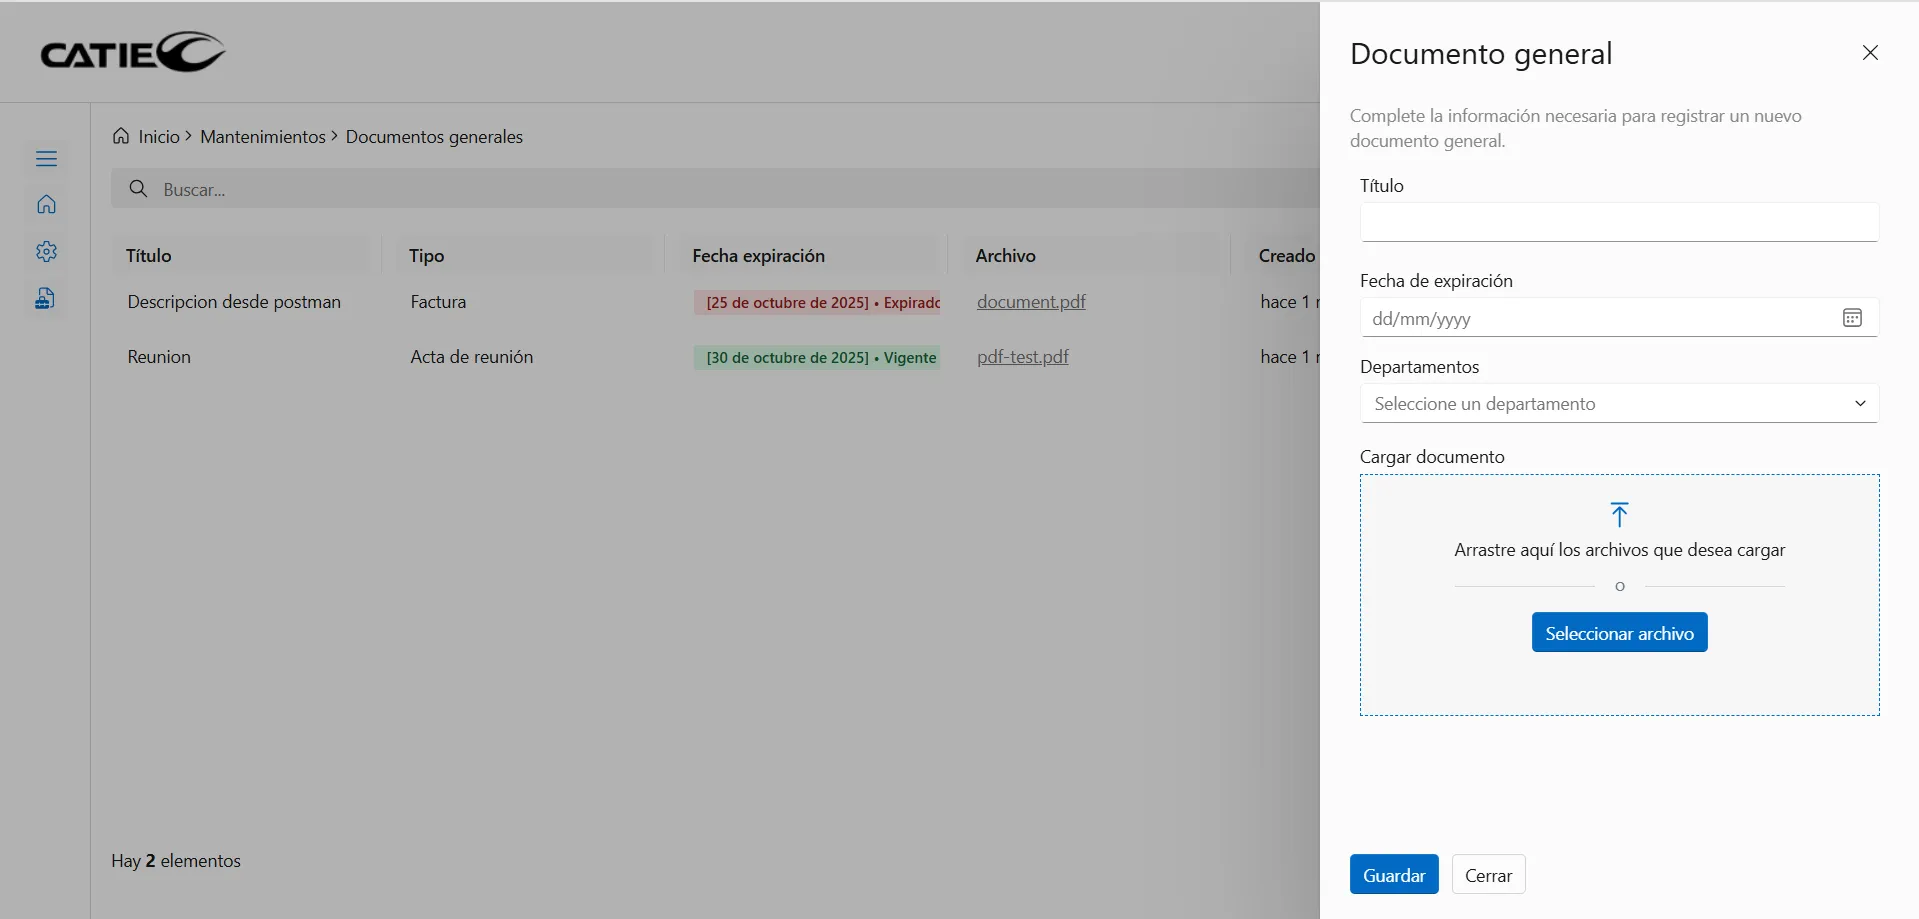1919x919 pixels.
Task: Click the documents icon in sidebar
Action: pyautogui.click(x=46, y=298)
